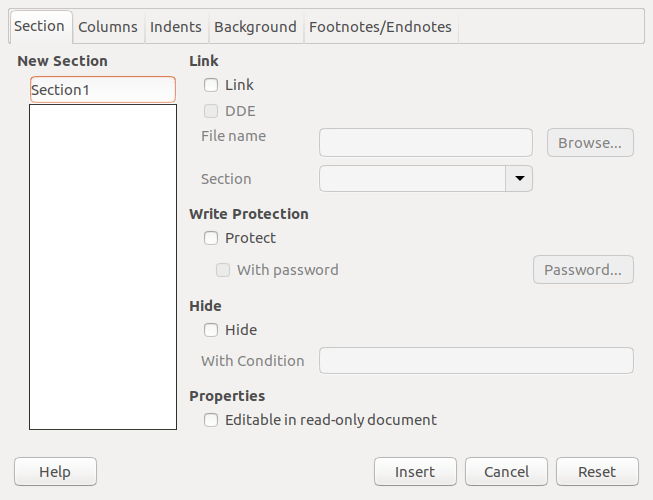Screen dimensions: 653x500
Task: Open Help for this dialog
Action: click(x=55, y=472)
